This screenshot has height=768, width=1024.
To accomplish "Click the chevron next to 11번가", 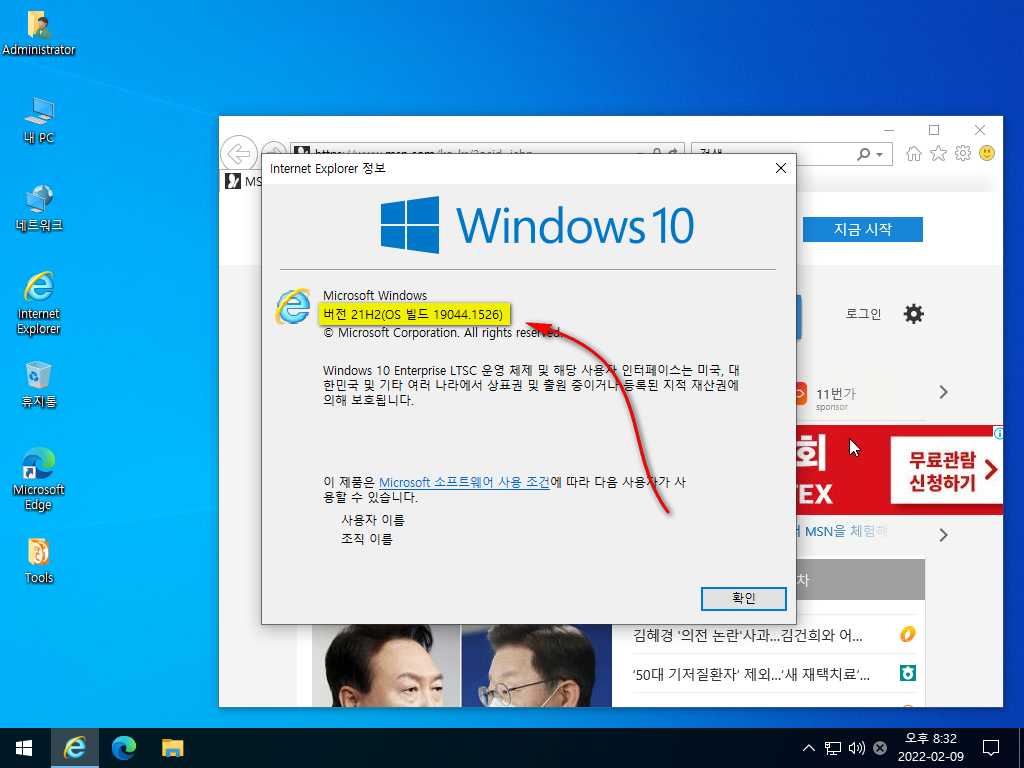I will (x=943, y=392).
